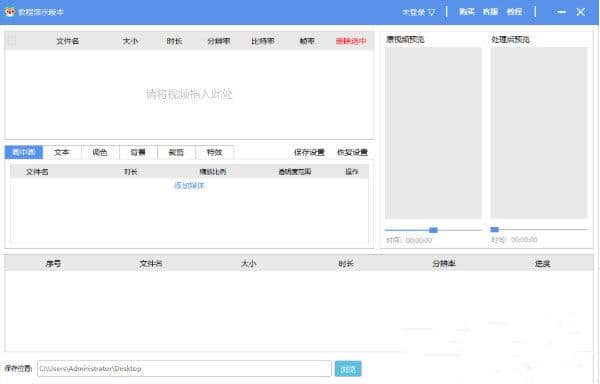Switch to the 画中画 tab

point(24,152)
